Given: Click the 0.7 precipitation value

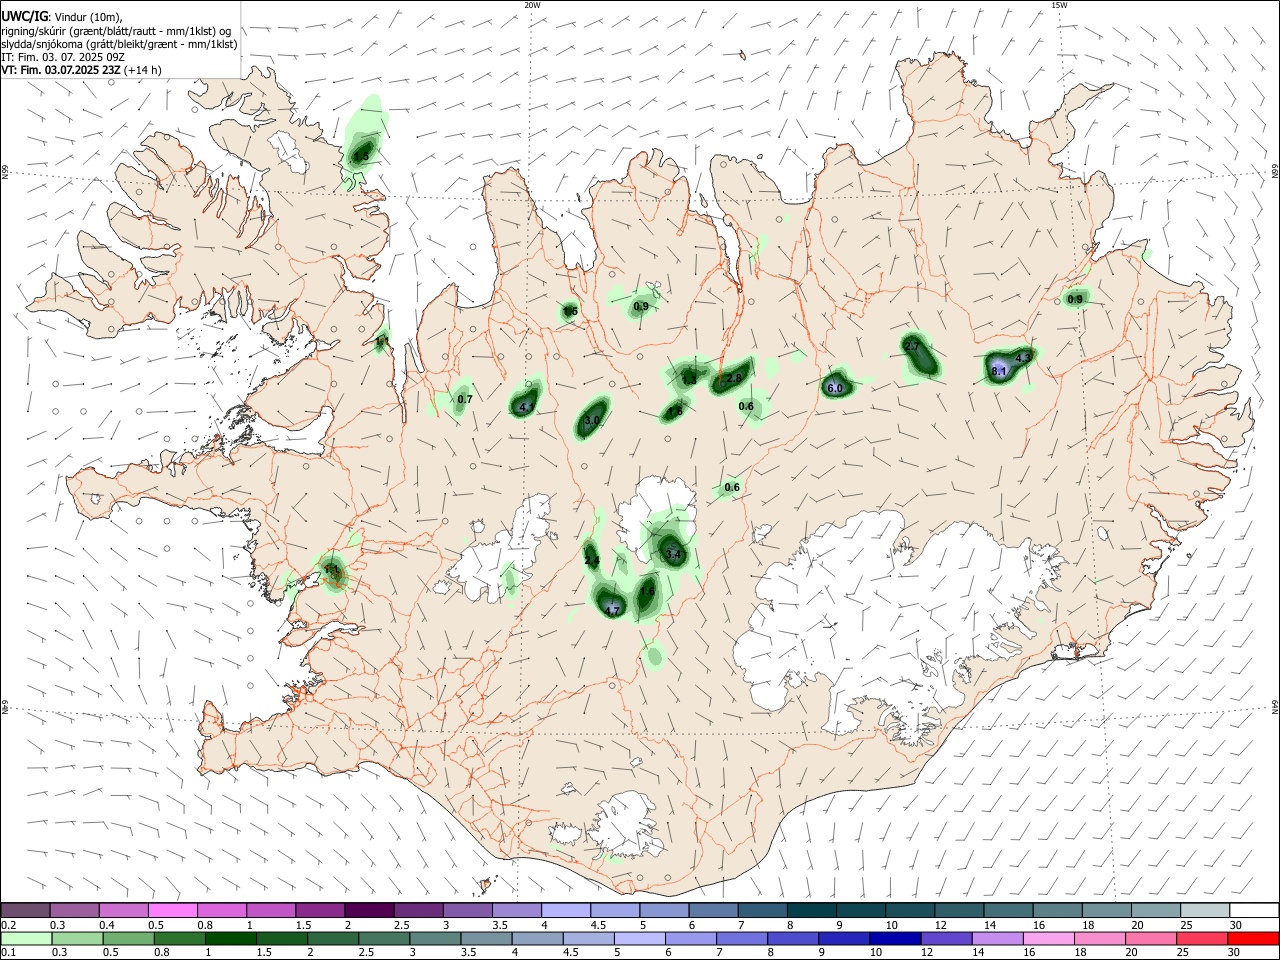Looking at the screenshot, I should [x=464, y=399].
